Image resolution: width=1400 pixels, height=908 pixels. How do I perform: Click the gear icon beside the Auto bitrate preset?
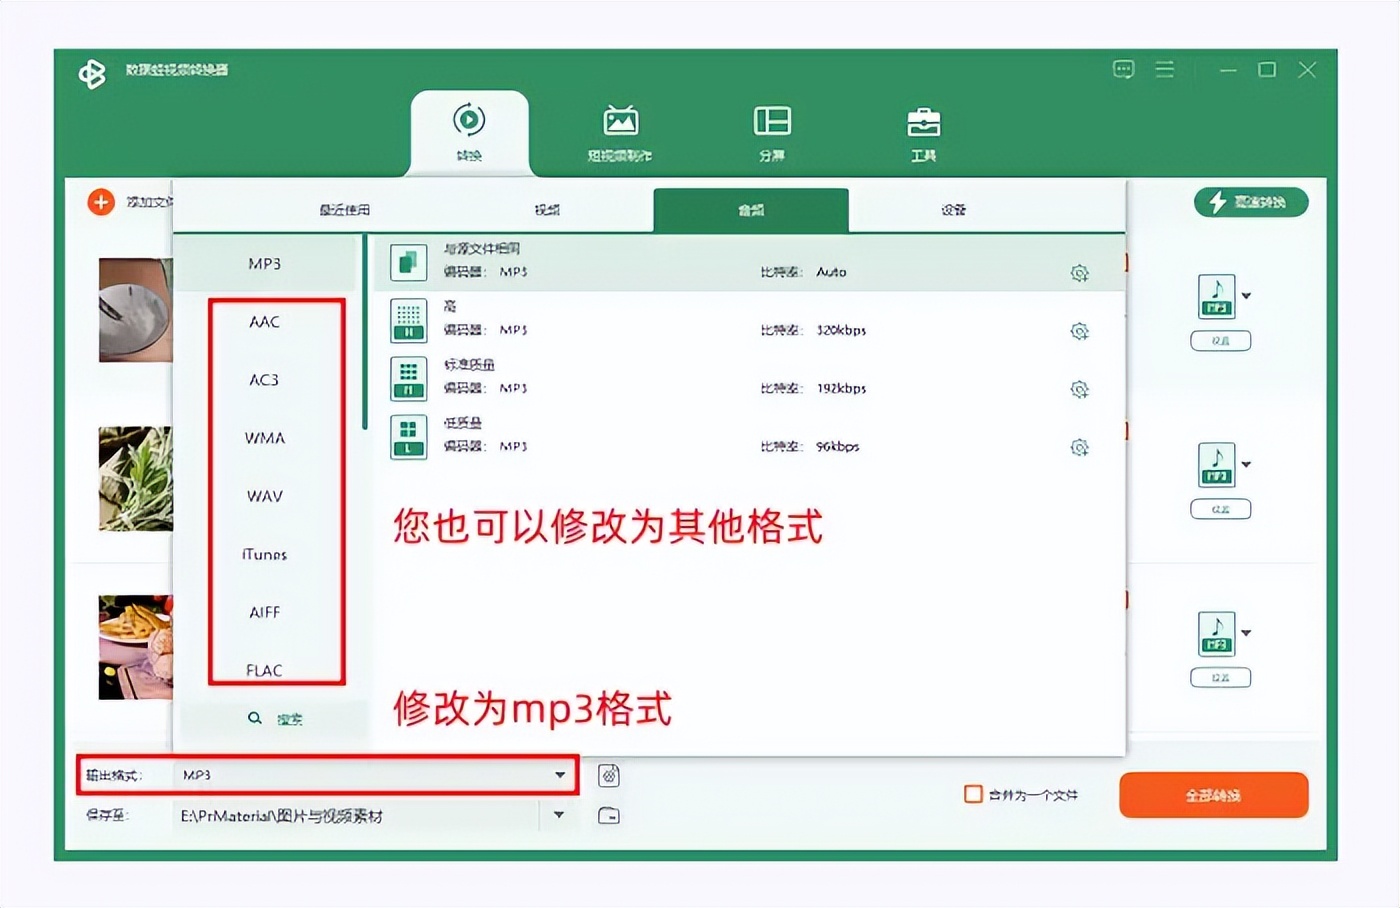(1080, 272)
